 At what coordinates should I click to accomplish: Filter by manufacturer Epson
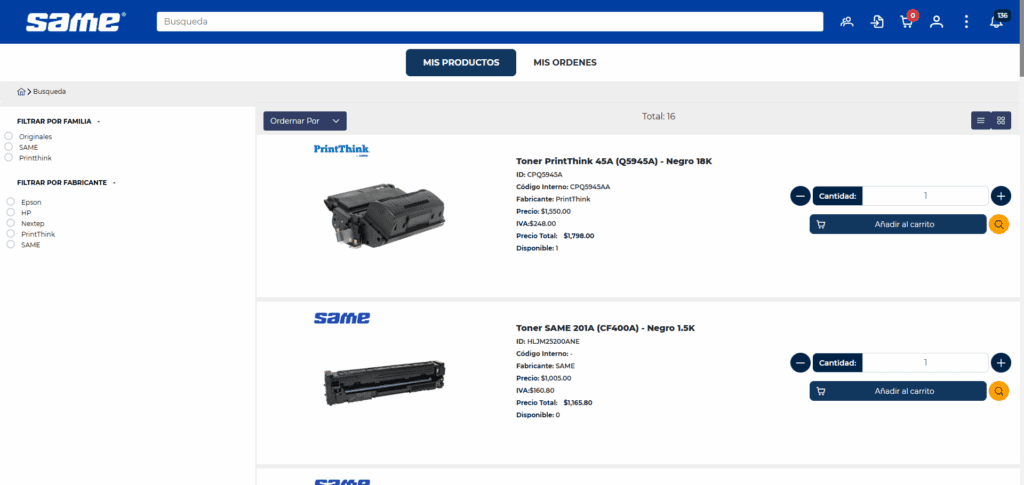click(9, 202)
